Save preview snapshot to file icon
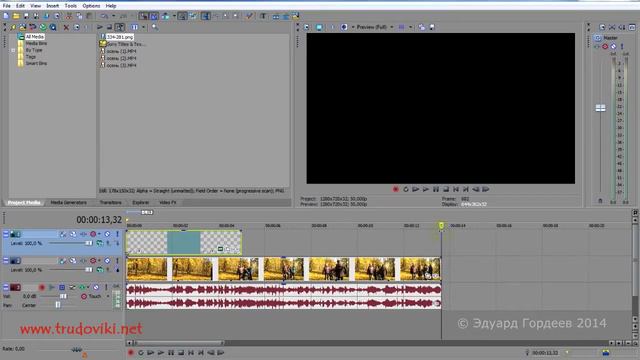 (x=432, y=27)
